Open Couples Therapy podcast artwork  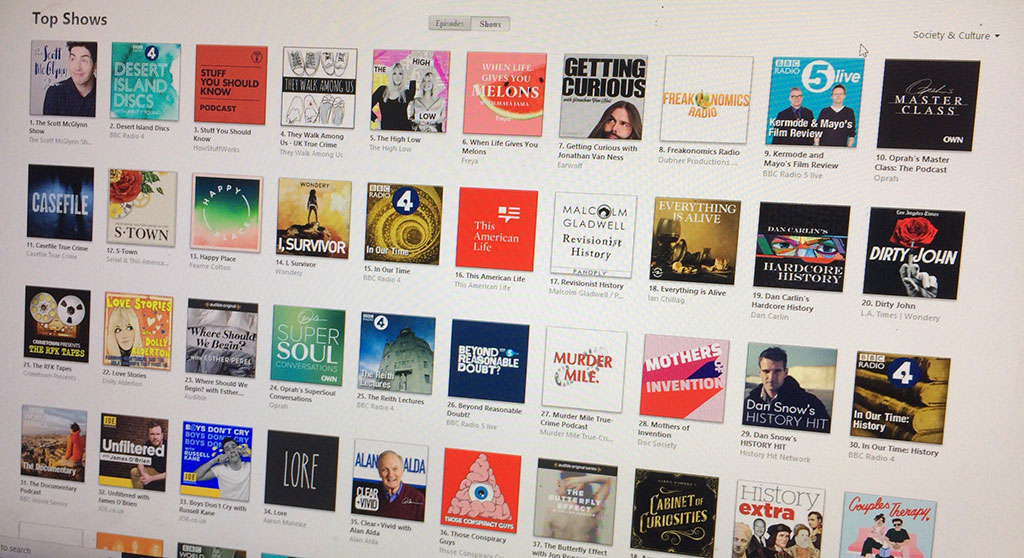pos(889,525)
